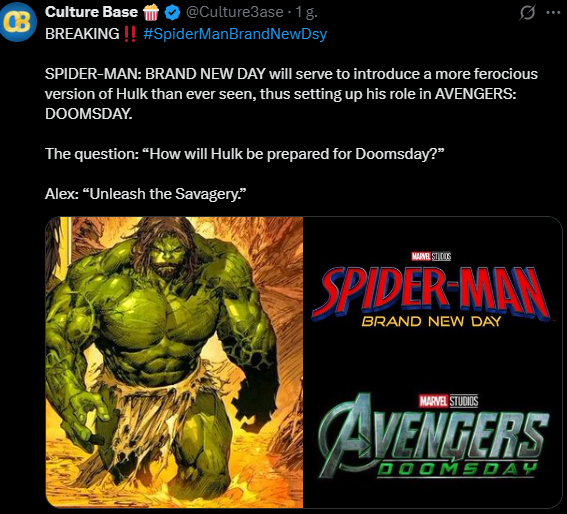Screen dimensions: 567x514
Task: Click the blue verified badge
Action: click(x=172, y=13)
